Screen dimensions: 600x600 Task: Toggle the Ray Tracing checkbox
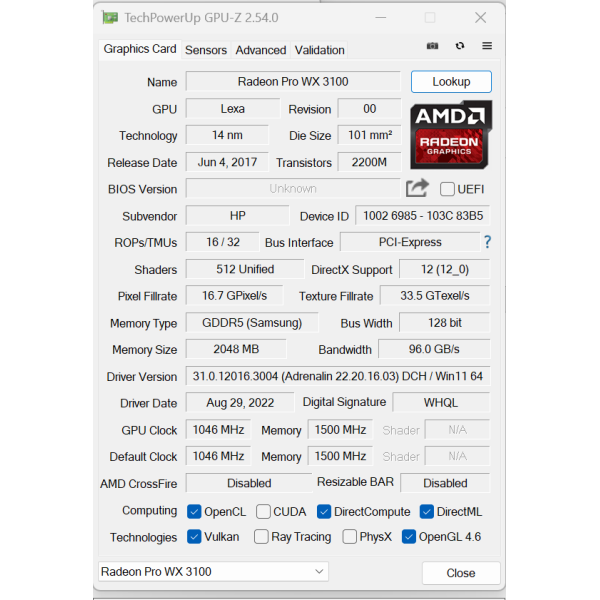261,536
